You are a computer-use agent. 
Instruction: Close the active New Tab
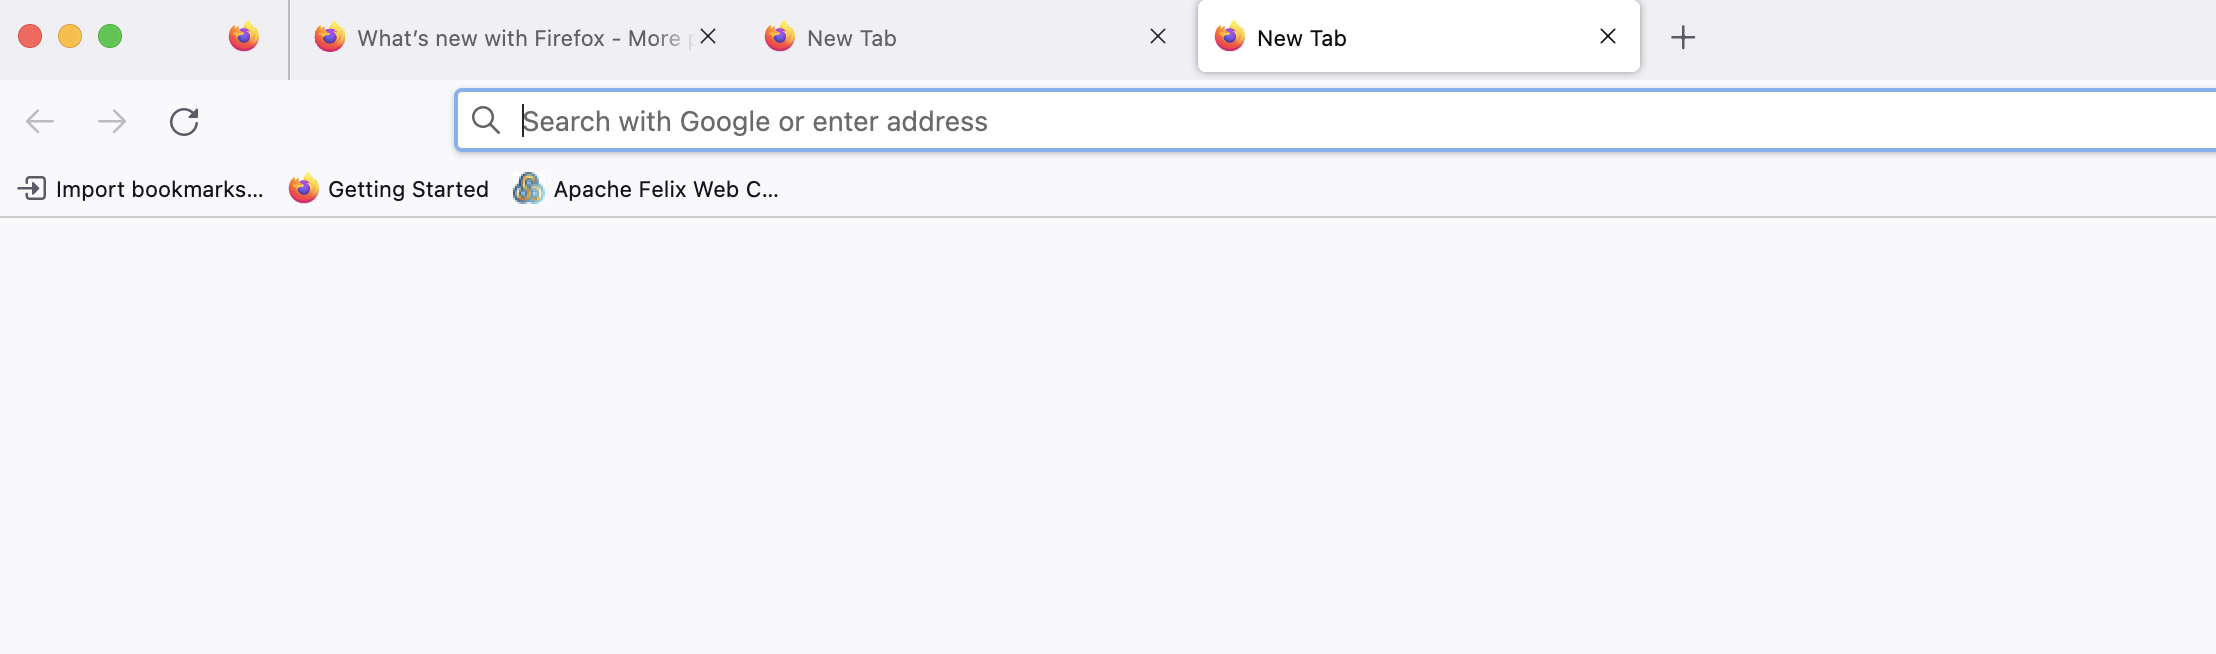(1608, 37)
